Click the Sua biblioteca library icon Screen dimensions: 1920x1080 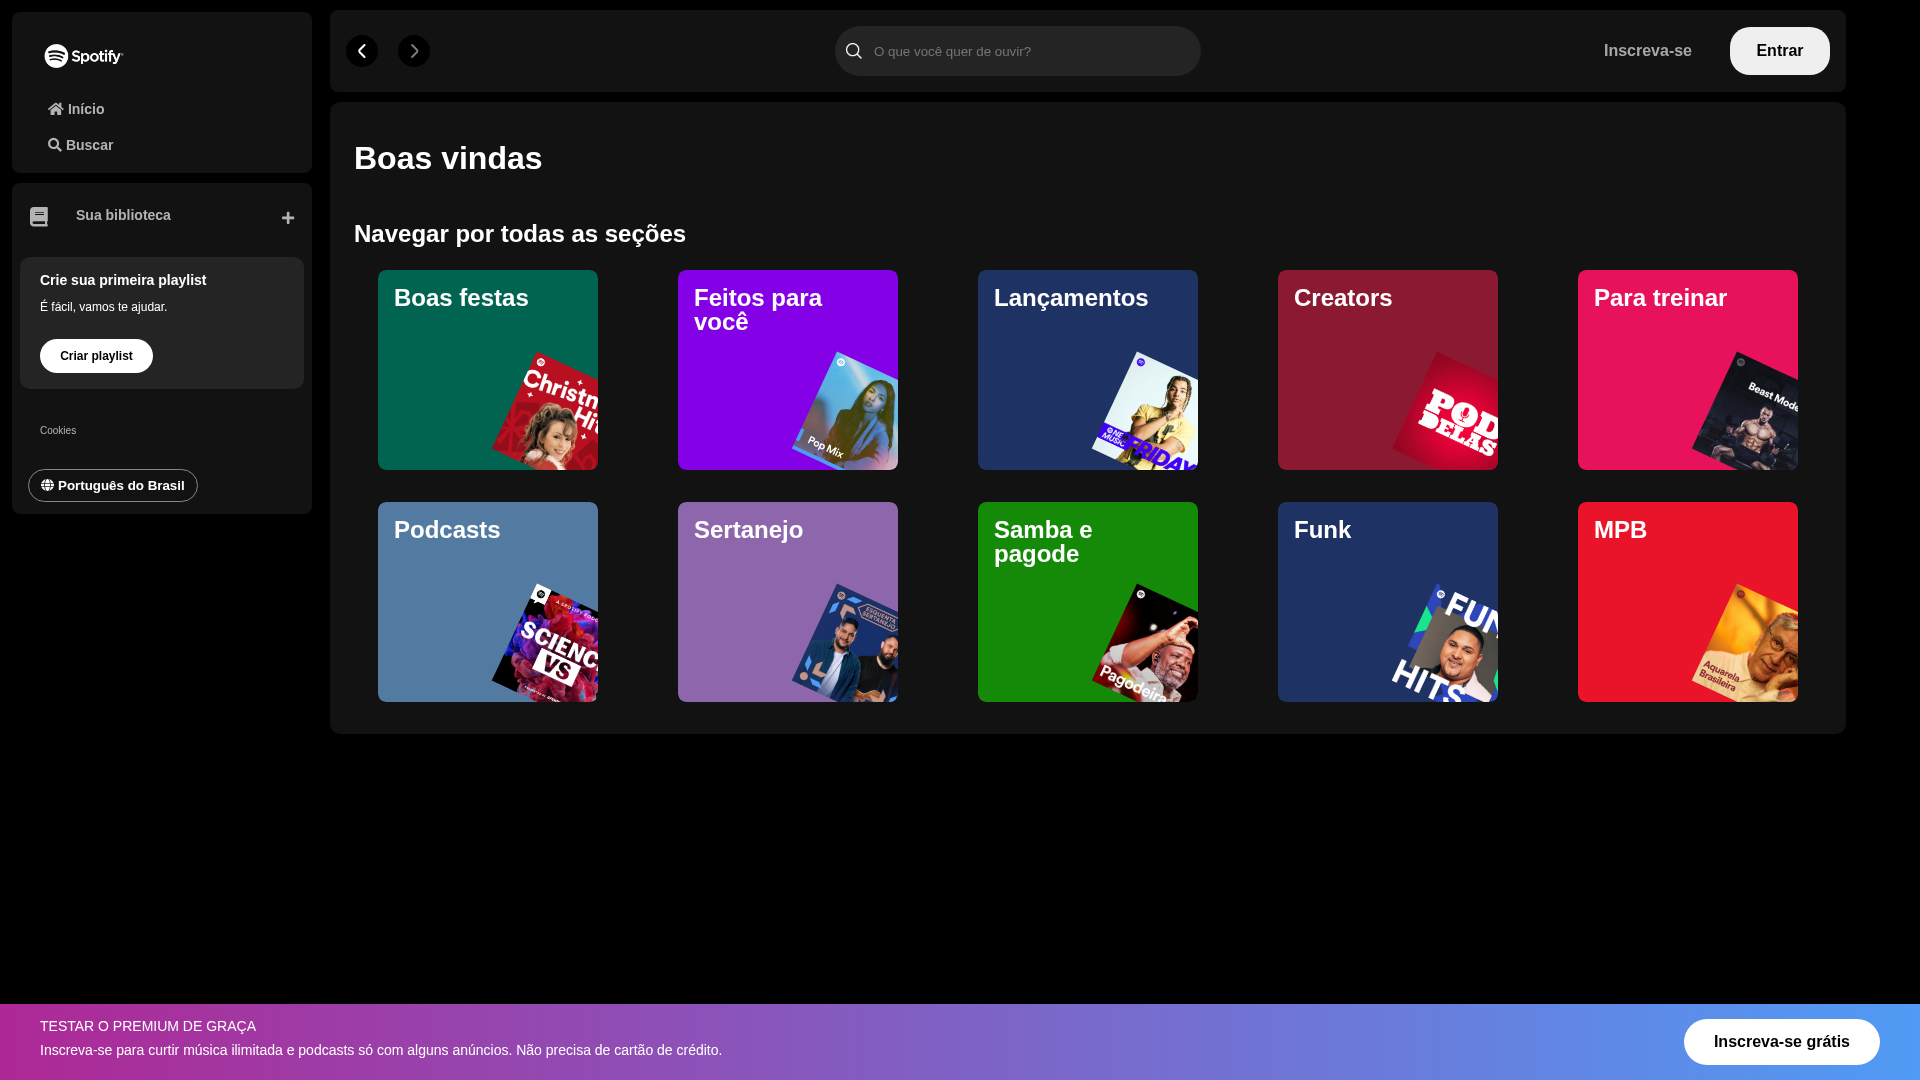pos(39,217)
